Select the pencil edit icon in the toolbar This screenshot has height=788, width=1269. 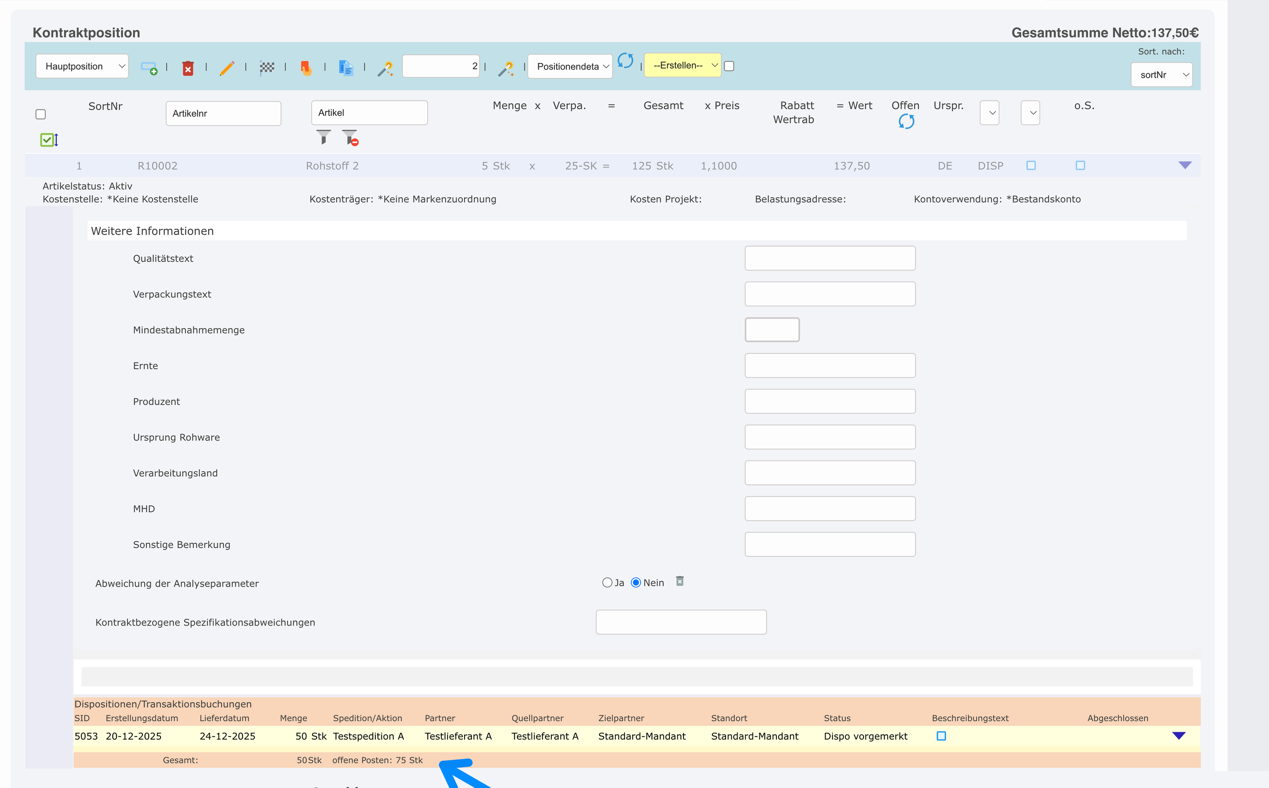pyautogui.click(x=227, y=66)
